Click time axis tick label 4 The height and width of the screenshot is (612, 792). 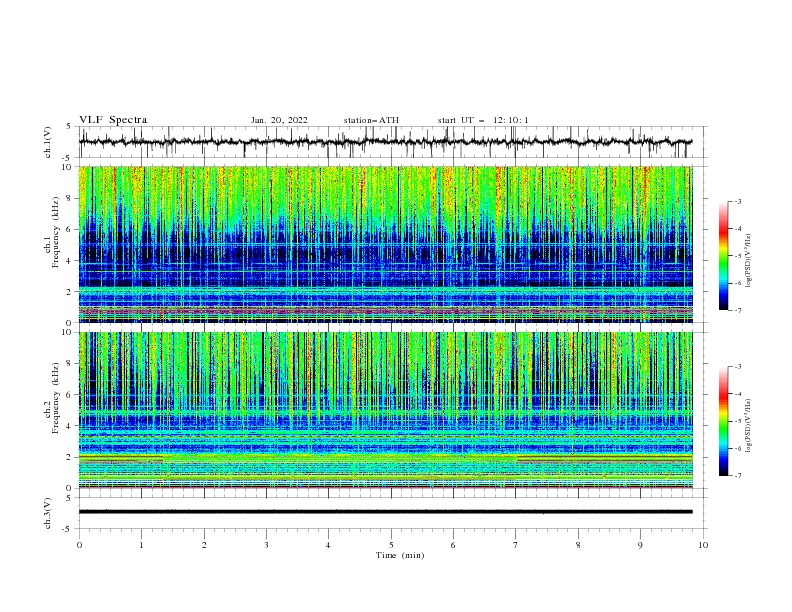(x=329, y=545)
